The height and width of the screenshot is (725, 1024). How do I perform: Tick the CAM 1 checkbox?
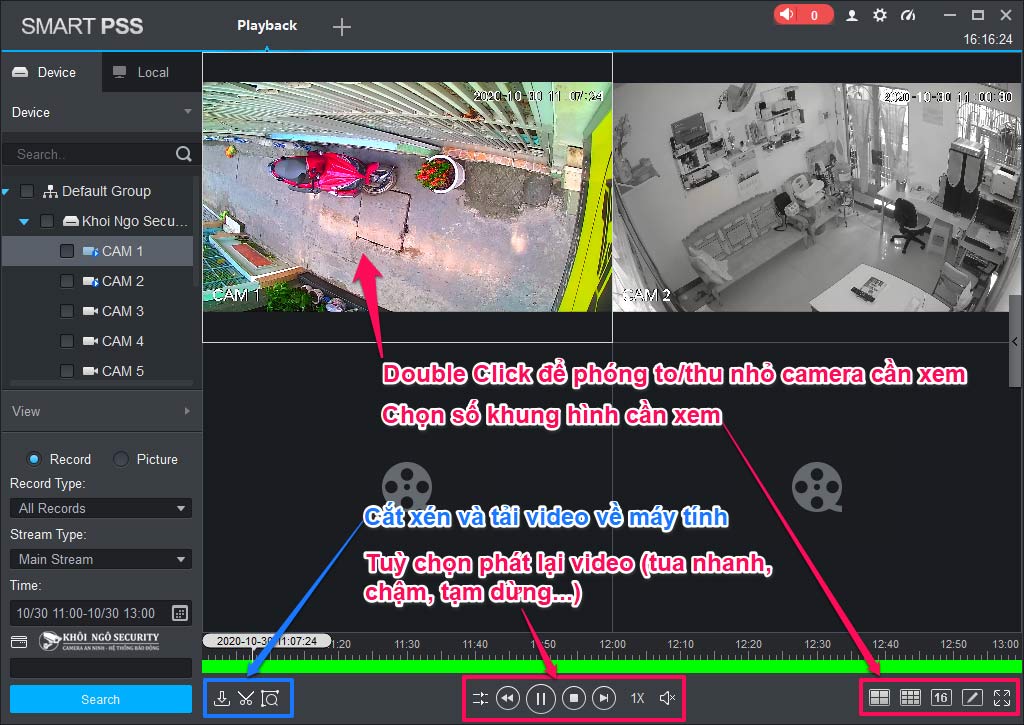[67, 251]
